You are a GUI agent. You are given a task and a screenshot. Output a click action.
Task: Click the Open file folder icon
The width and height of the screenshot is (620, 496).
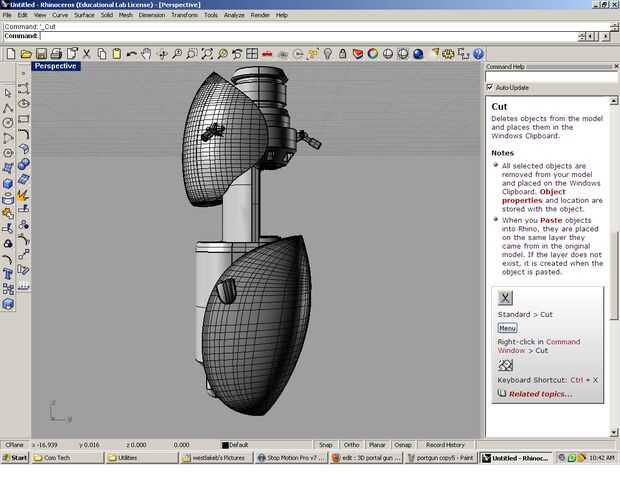point(26,54)
